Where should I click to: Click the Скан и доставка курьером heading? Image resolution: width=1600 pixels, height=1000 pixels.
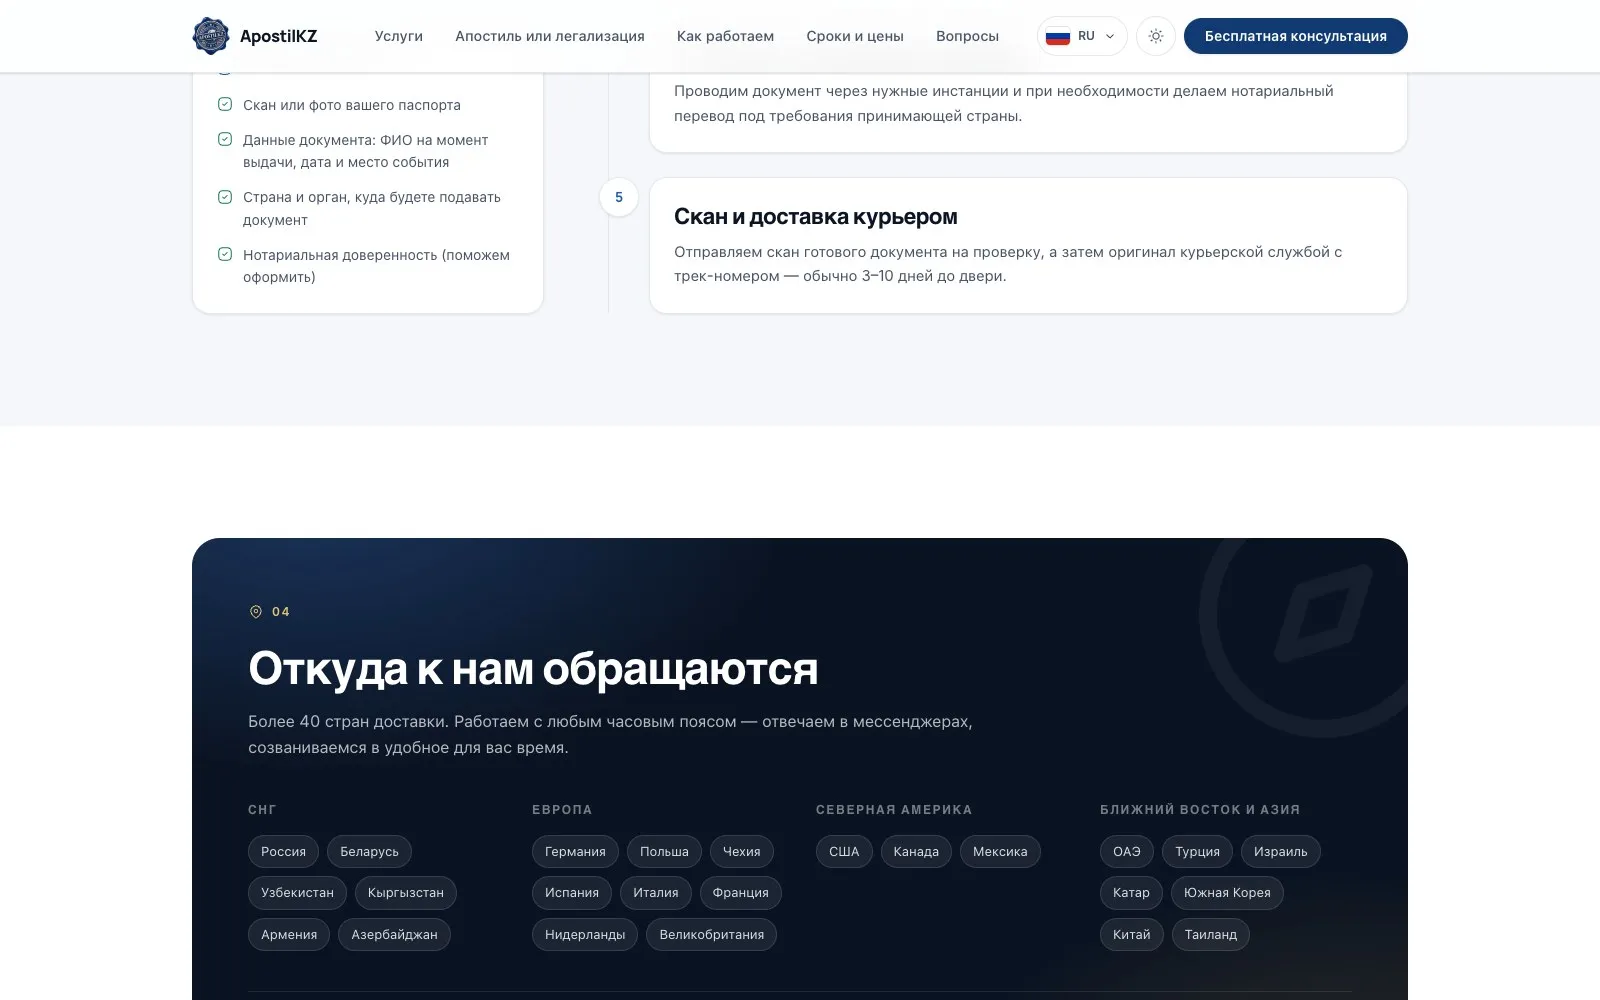click(x=816, y=216)
